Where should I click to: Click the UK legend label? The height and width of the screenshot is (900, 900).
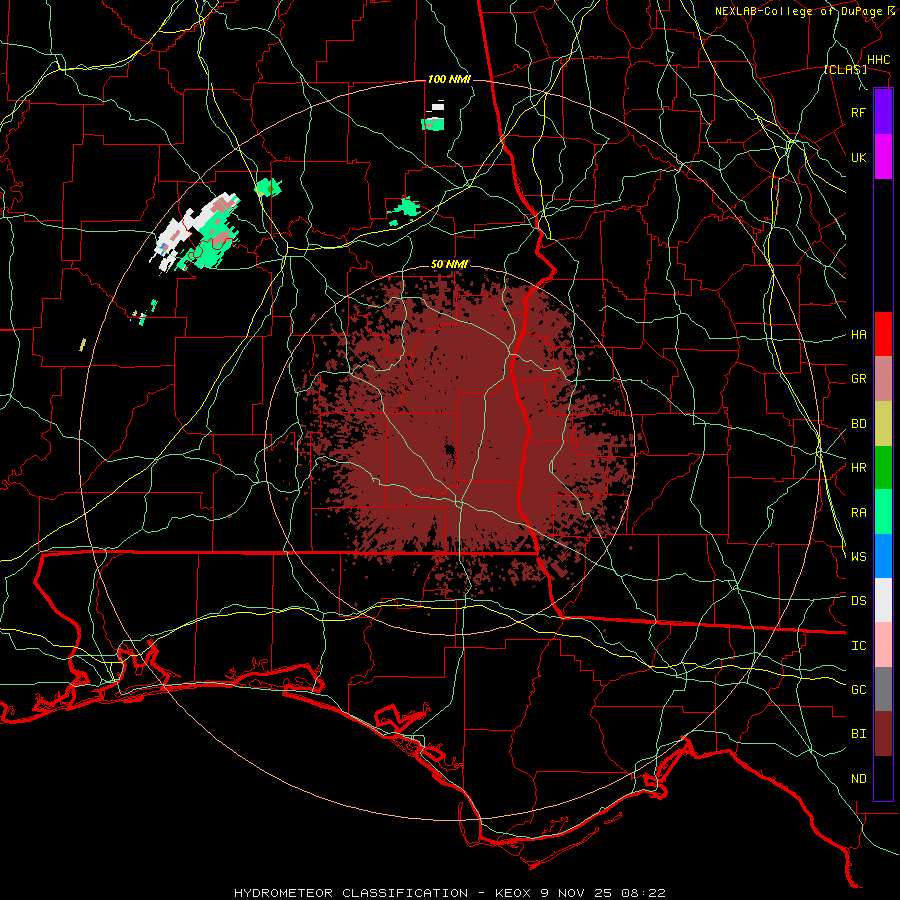[858, 157]
